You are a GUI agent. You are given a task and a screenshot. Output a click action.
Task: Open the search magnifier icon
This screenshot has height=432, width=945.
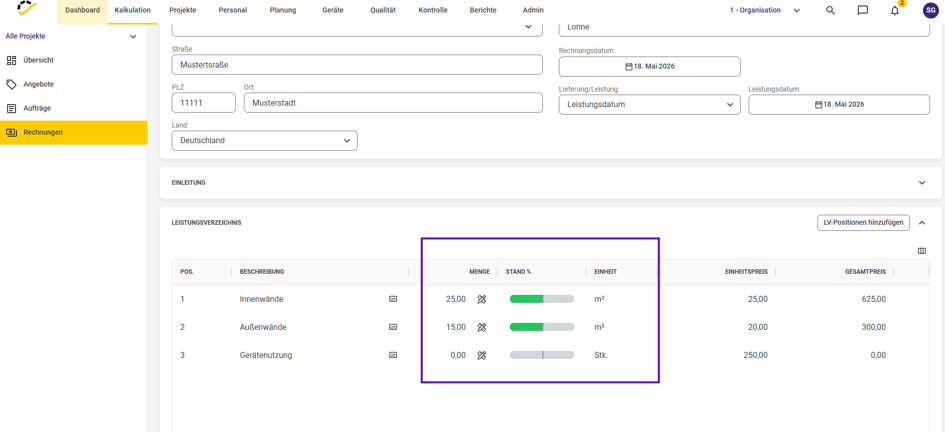tap(830, 10)
